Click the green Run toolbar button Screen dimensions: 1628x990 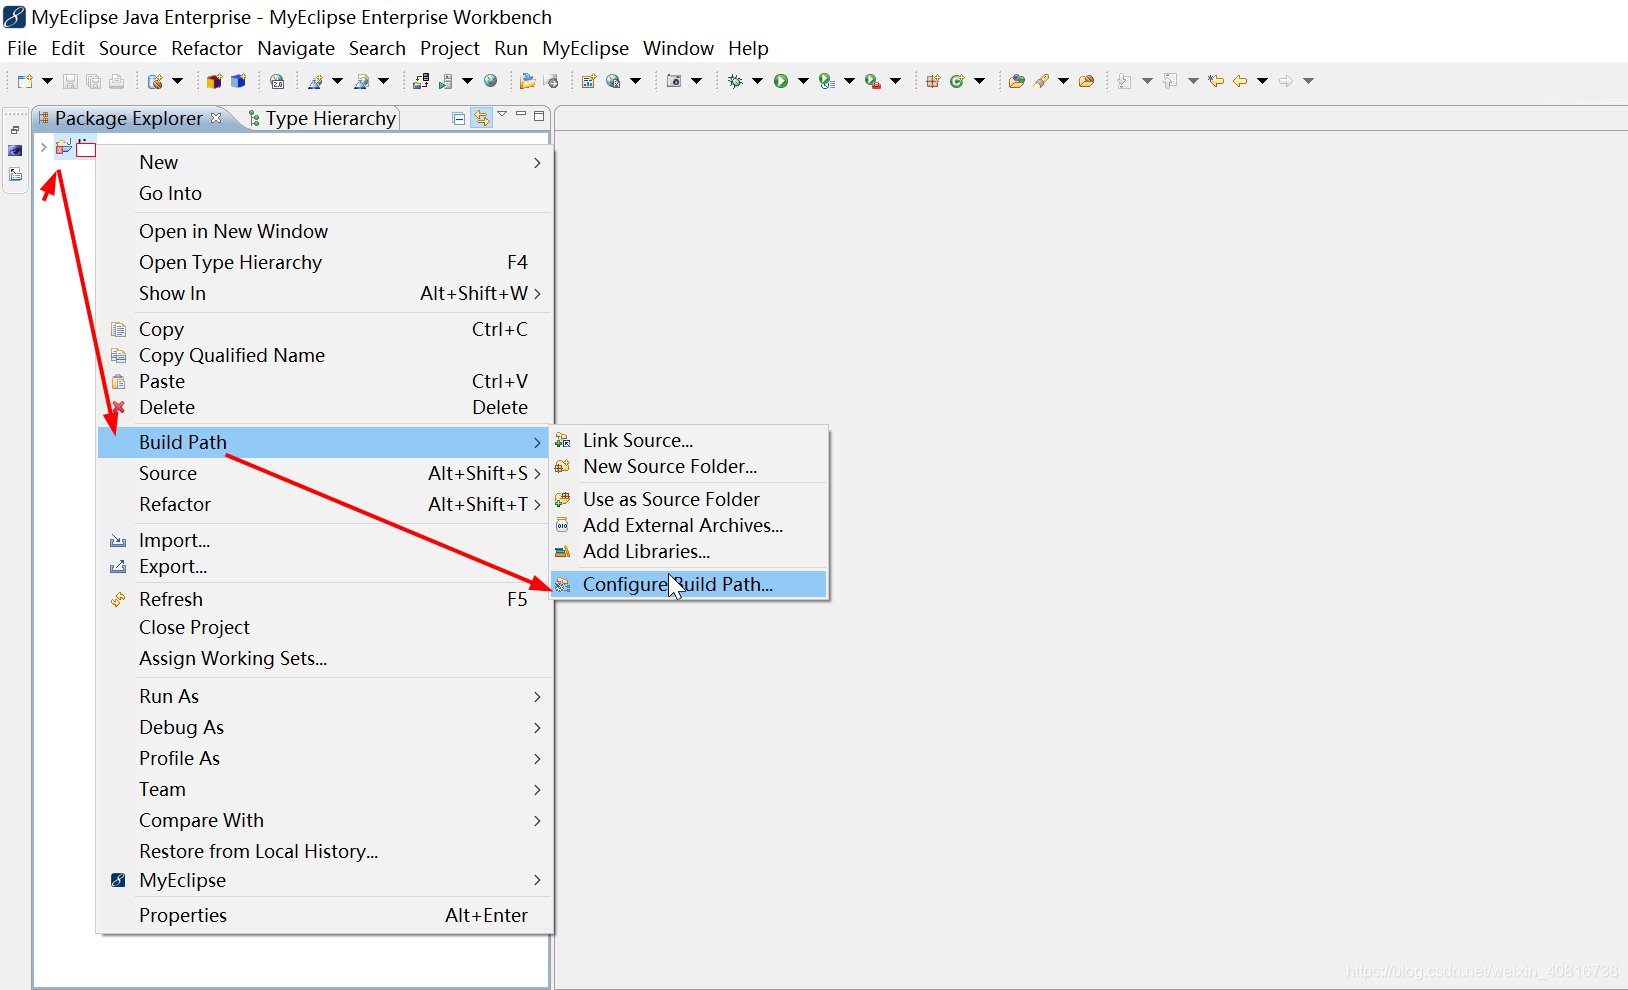[x=781, y=81]
